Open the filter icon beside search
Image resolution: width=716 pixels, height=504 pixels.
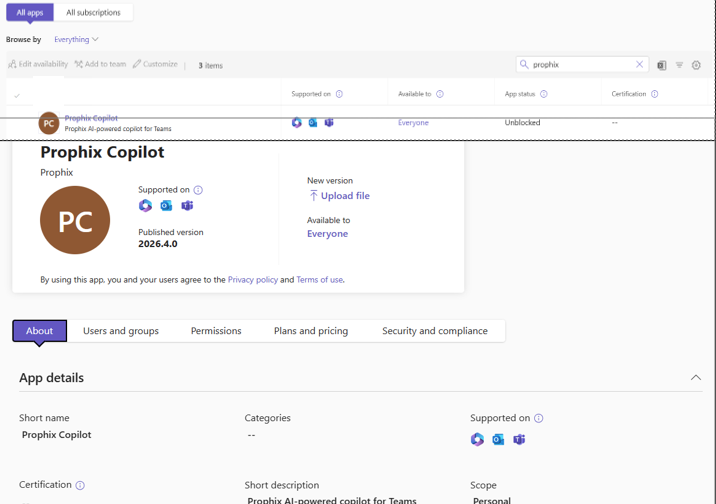tap(679, 65)
